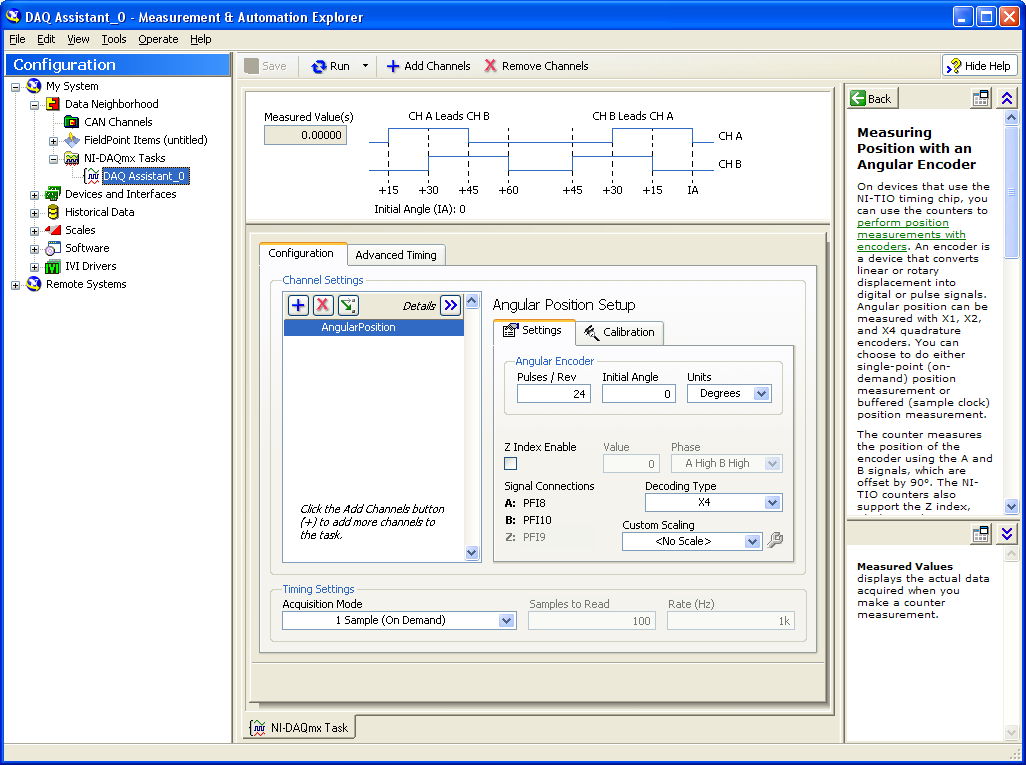
Task: Click the IVI Drivers icon
Action: pyautogui.click(x=52, y=266)
